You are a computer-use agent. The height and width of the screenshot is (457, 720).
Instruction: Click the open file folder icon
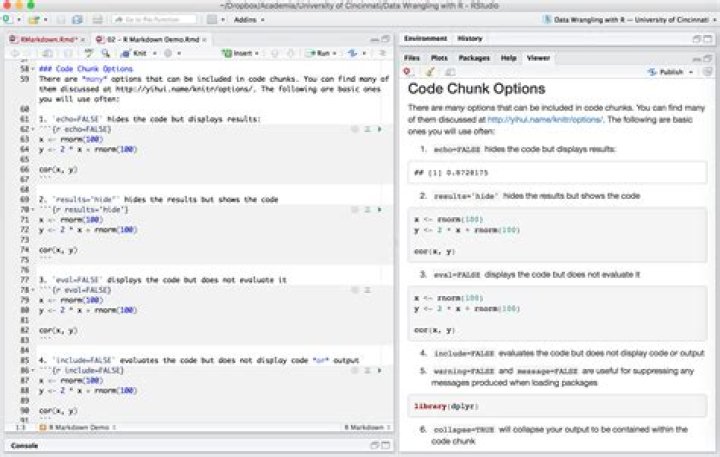coord(34,20)
